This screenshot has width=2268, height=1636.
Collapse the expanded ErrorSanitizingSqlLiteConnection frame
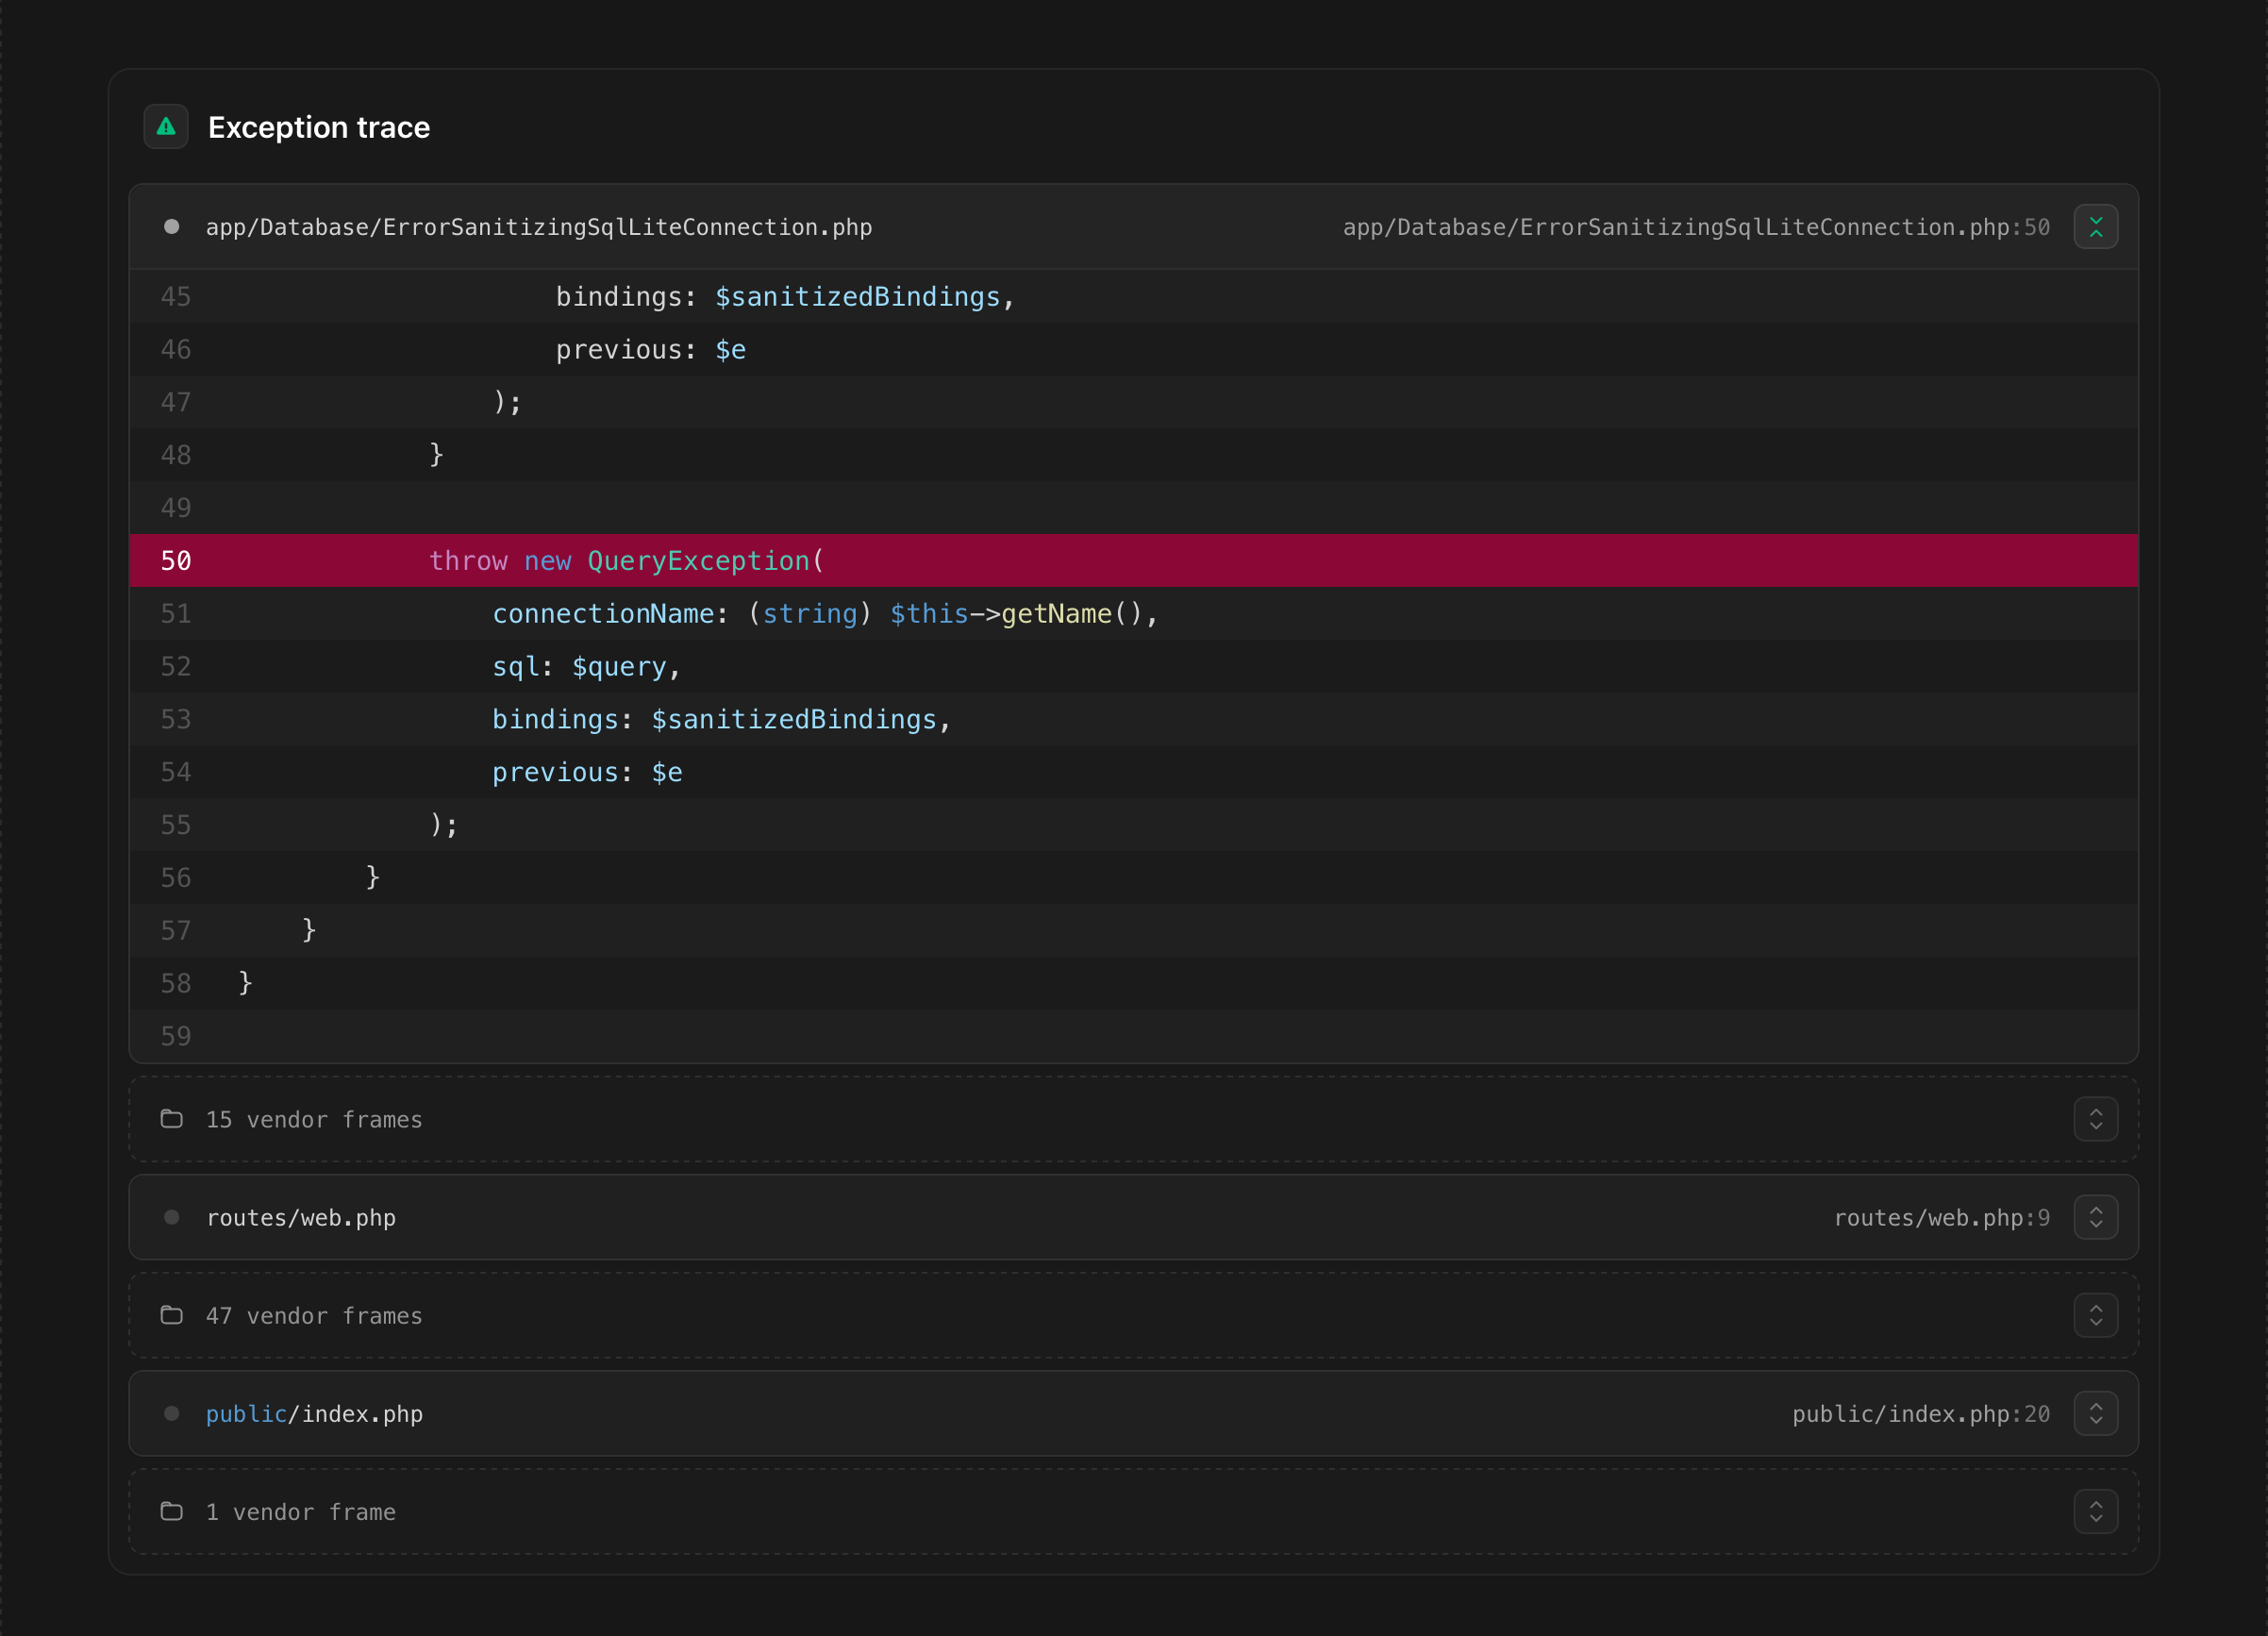click(2096, 226)
